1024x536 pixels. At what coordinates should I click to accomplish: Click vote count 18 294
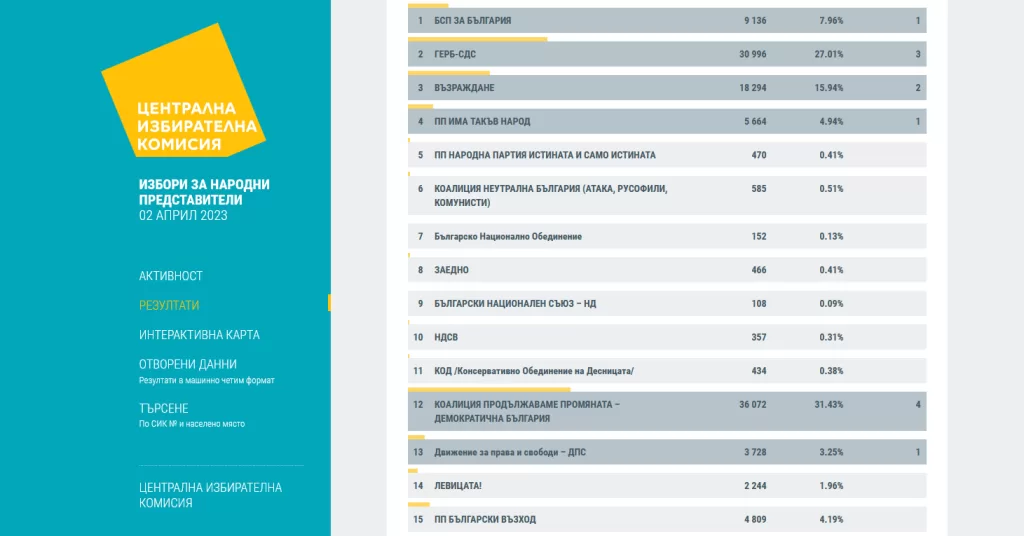pyautogui.click(x=752, y=87)
